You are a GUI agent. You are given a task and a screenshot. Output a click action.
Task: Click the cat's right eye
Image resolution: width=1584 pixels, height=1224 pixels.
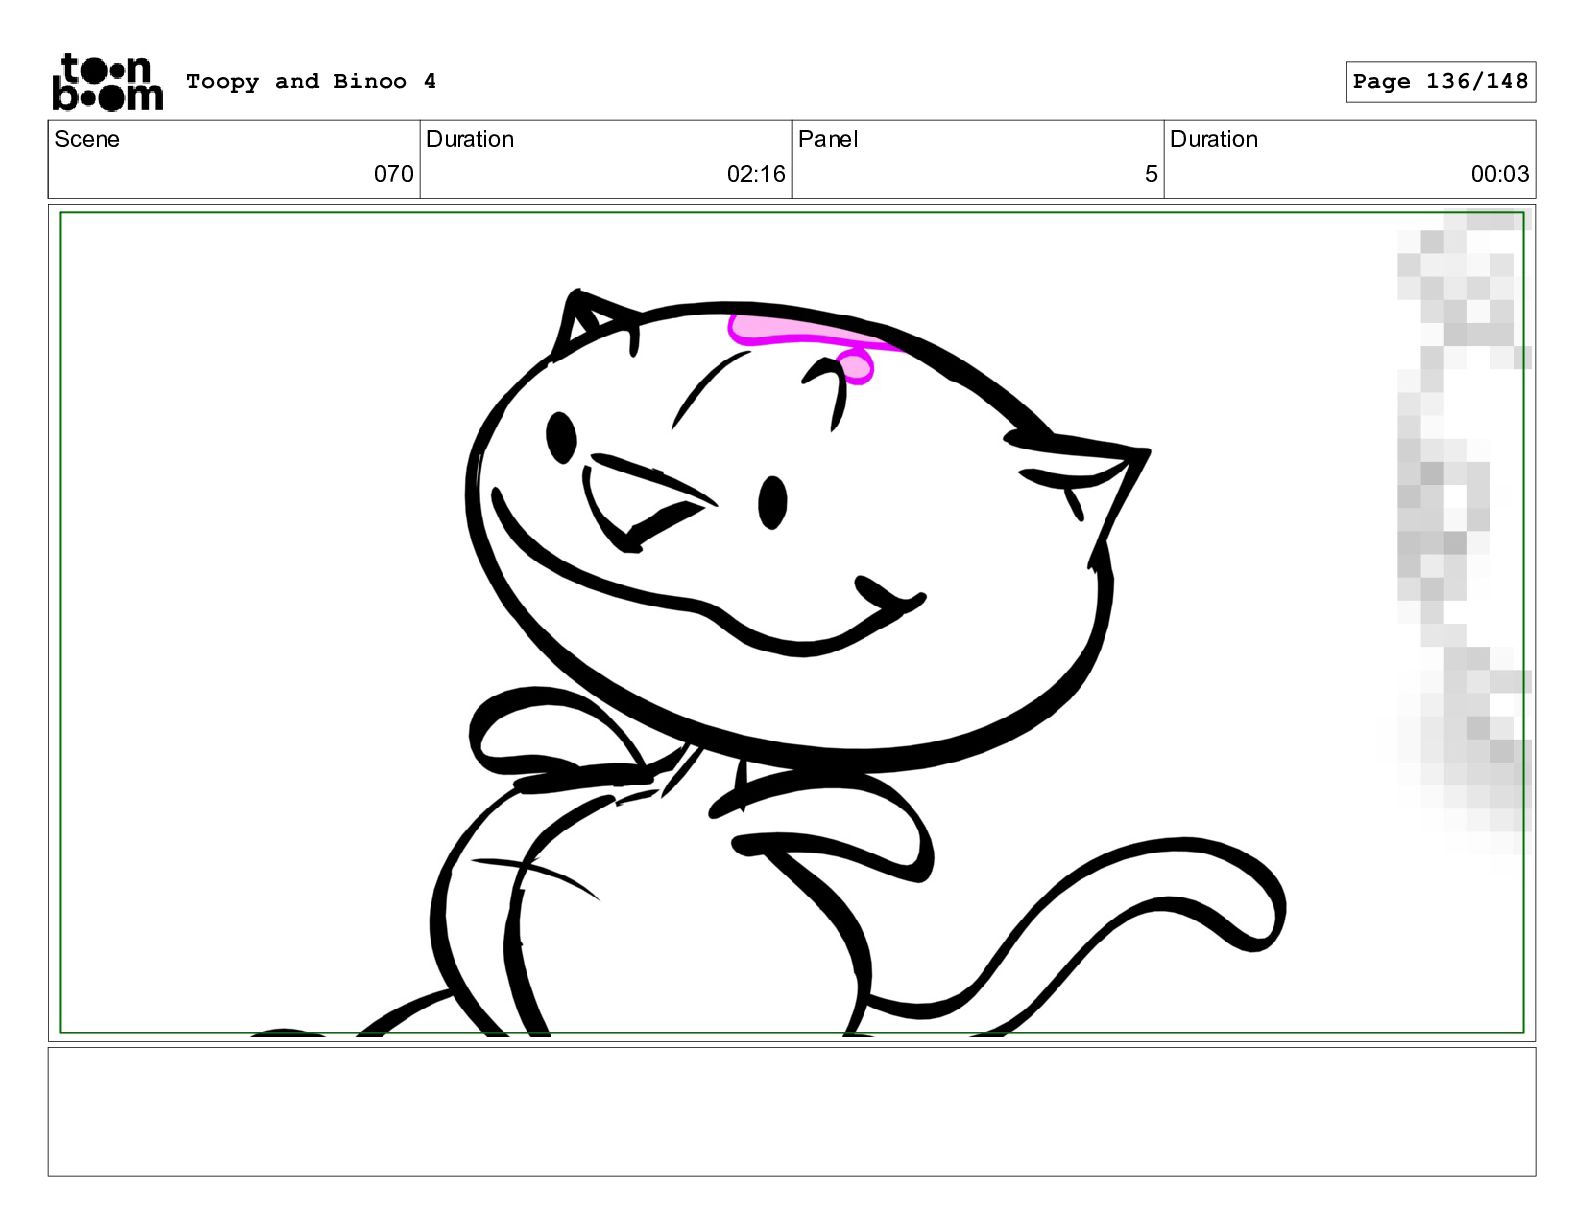pos(772,502)
